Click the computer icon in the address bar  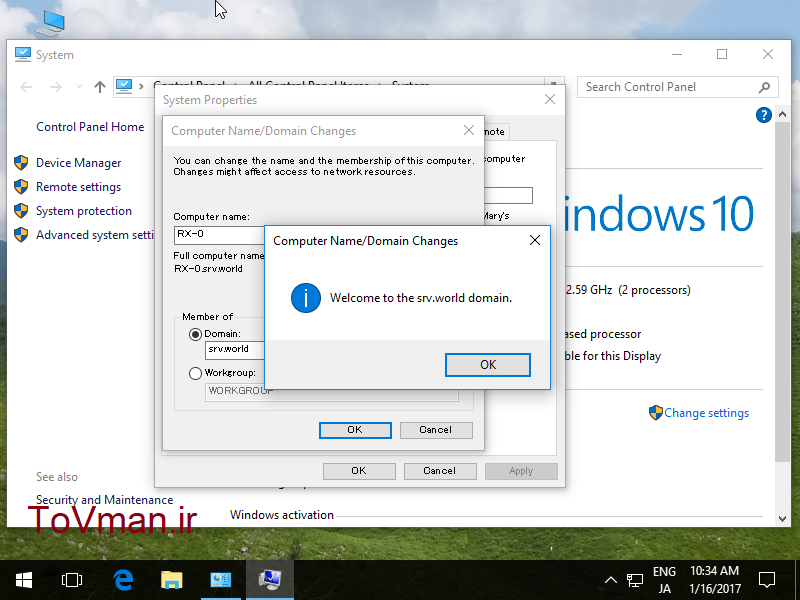point(124,87)
